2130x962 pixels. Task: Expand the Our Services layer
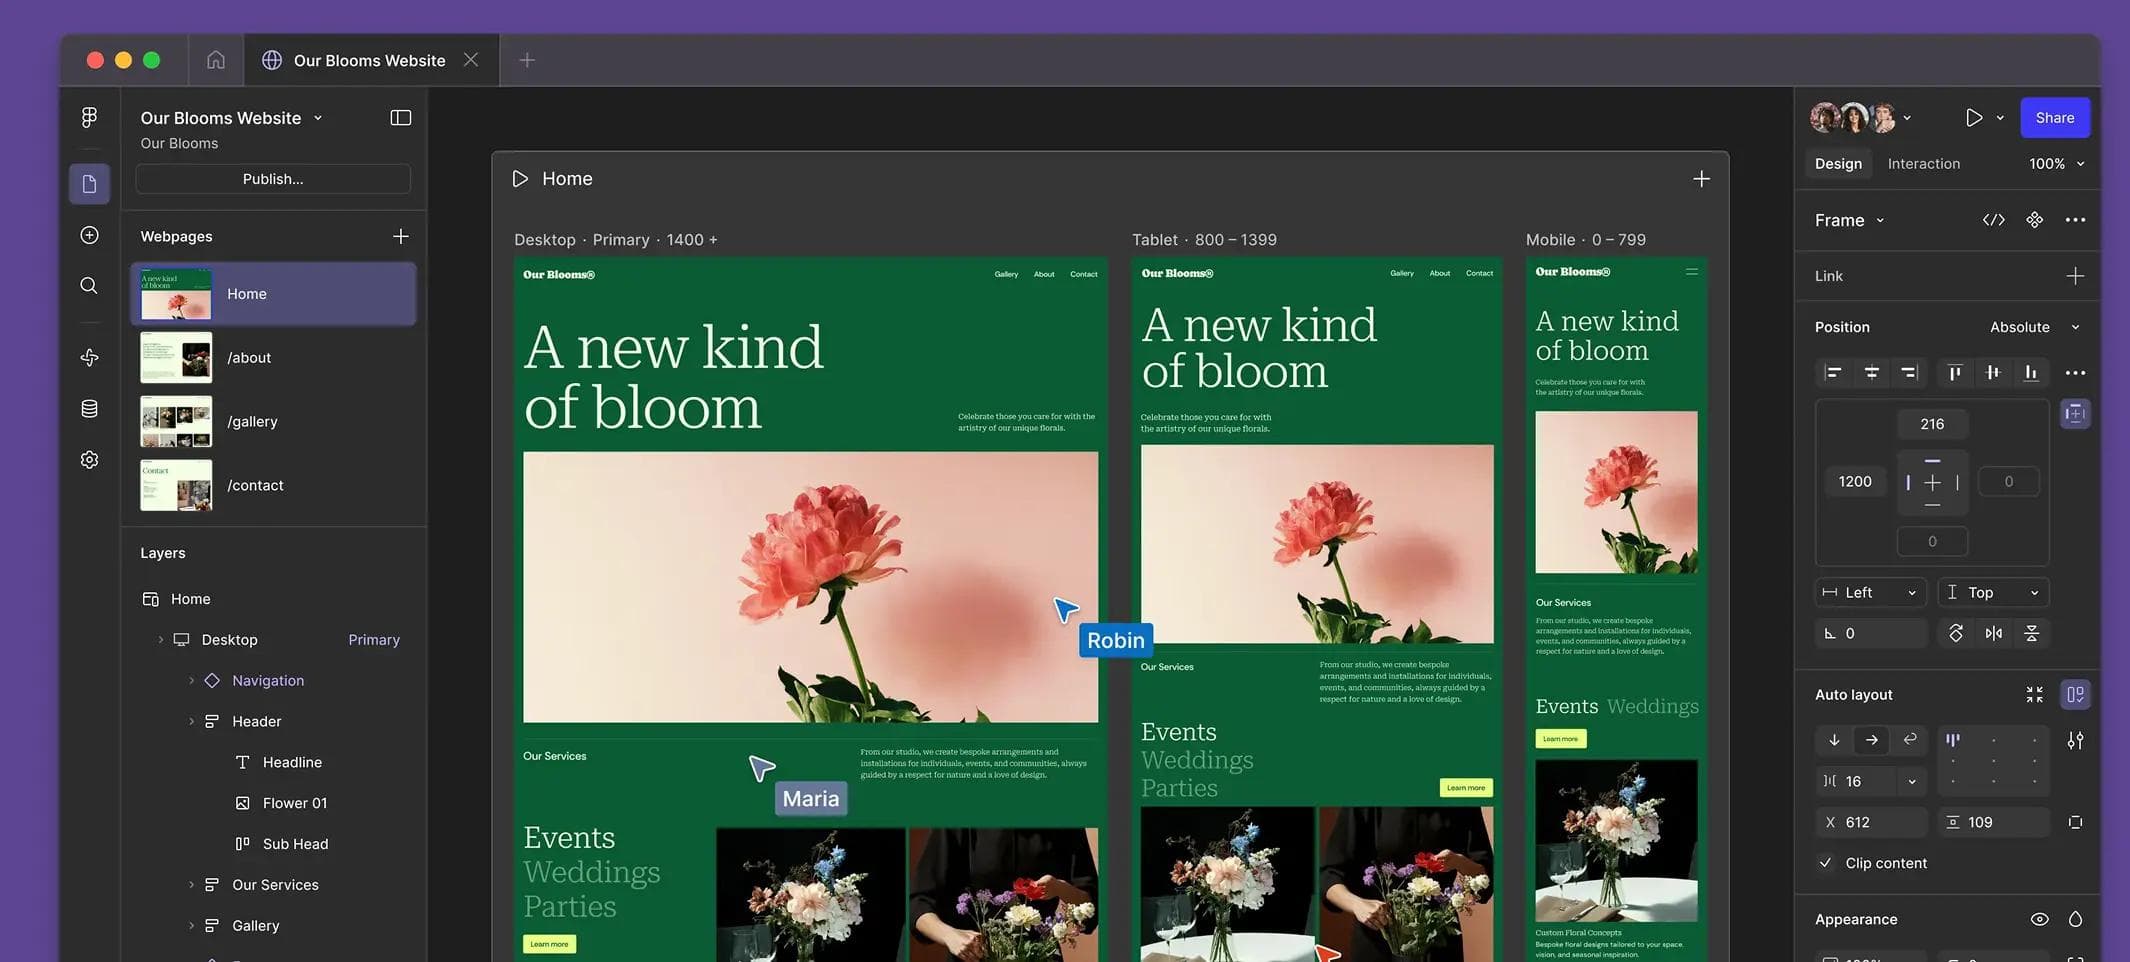pyautogui.click(x=191, y=885)
